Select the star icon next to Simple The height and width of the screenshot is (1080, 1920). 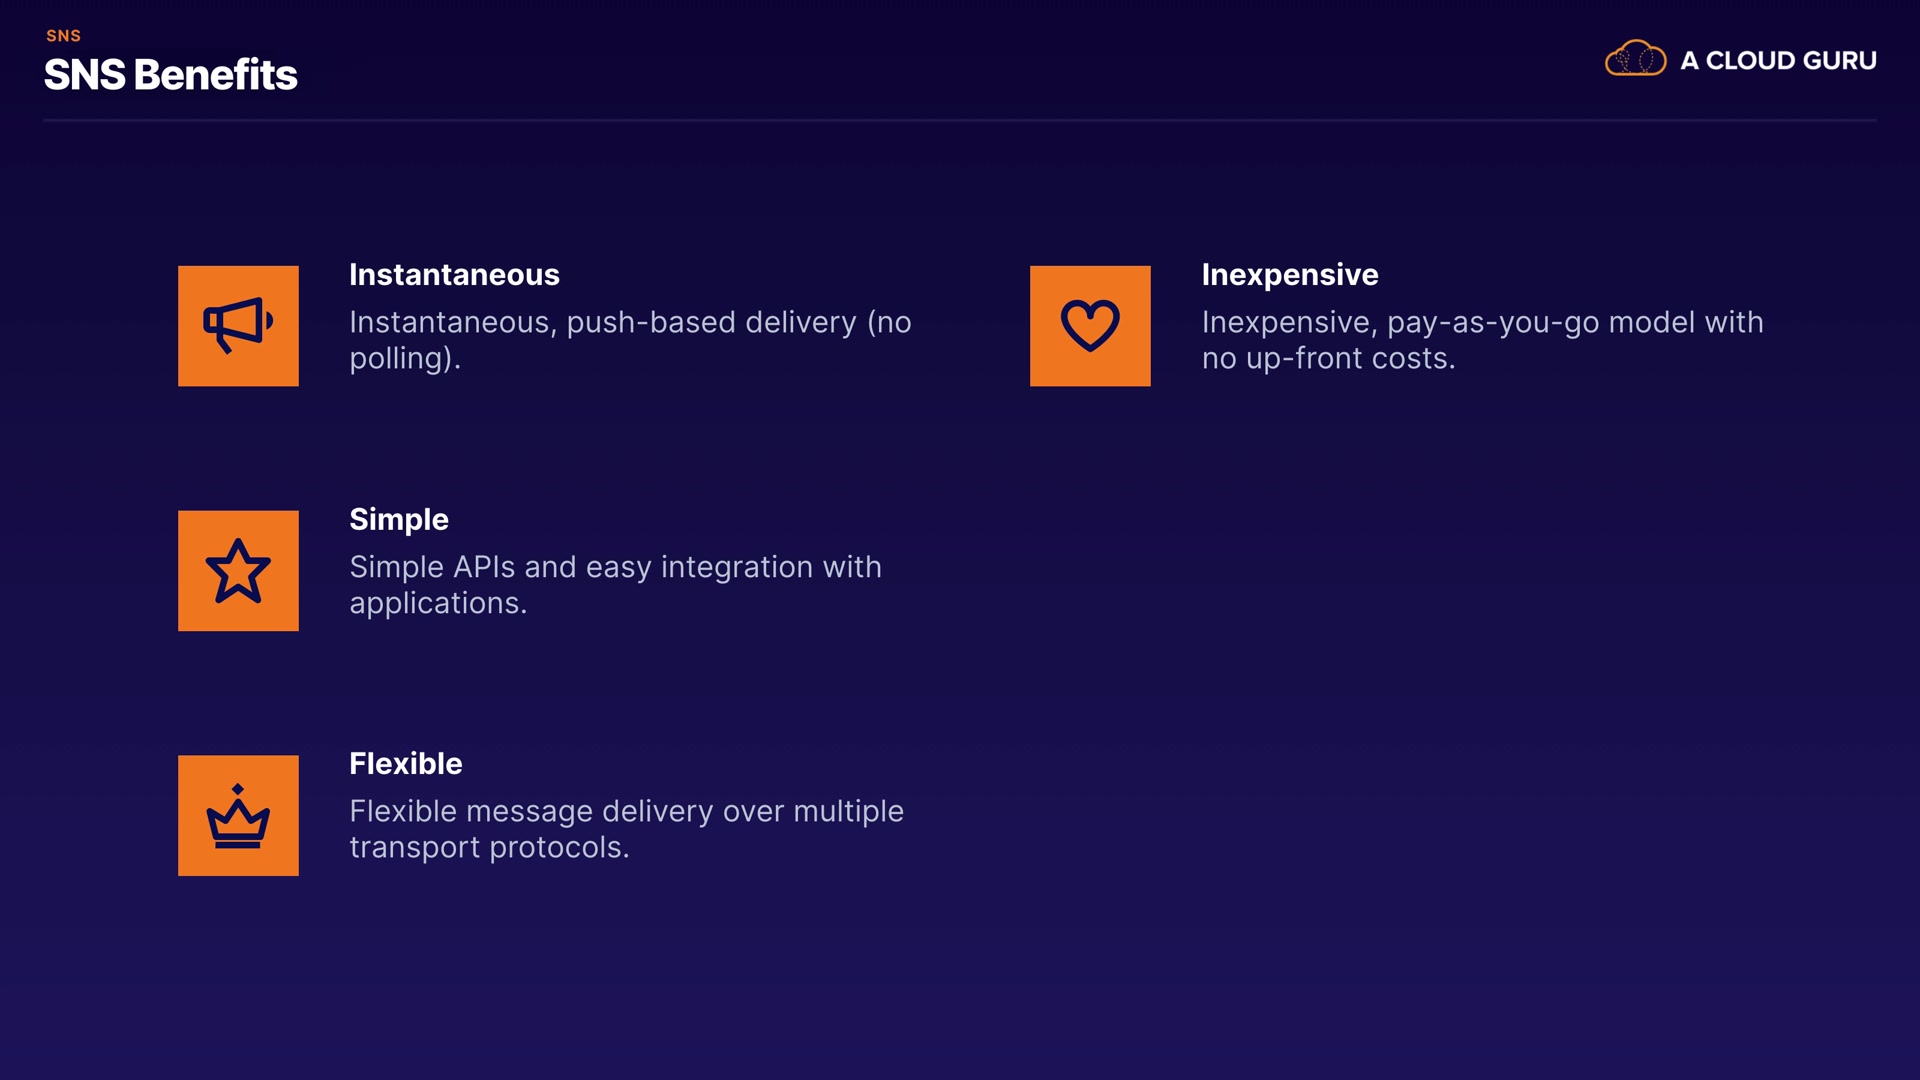tap(238, 571)
